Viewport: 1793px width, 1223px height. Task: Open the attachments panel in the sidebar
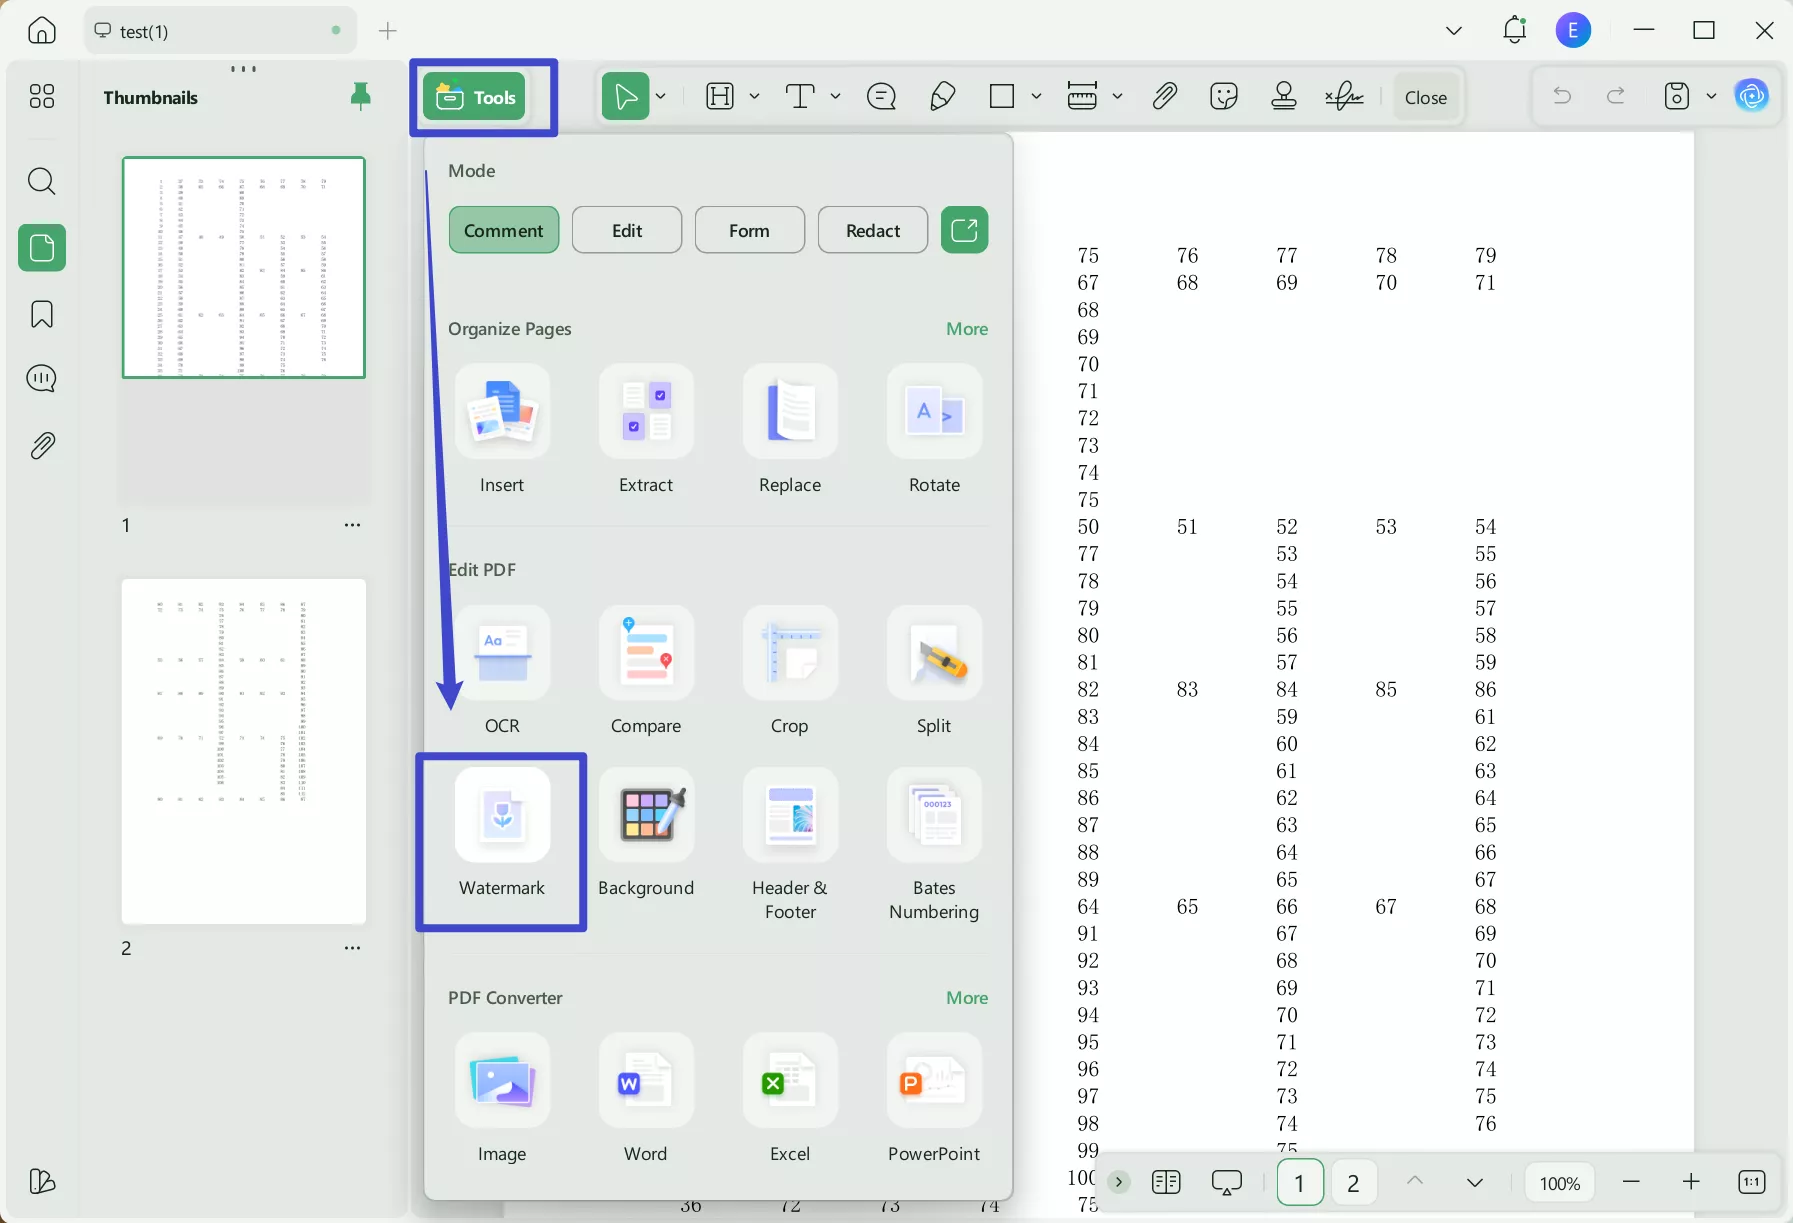pos(42,445)
